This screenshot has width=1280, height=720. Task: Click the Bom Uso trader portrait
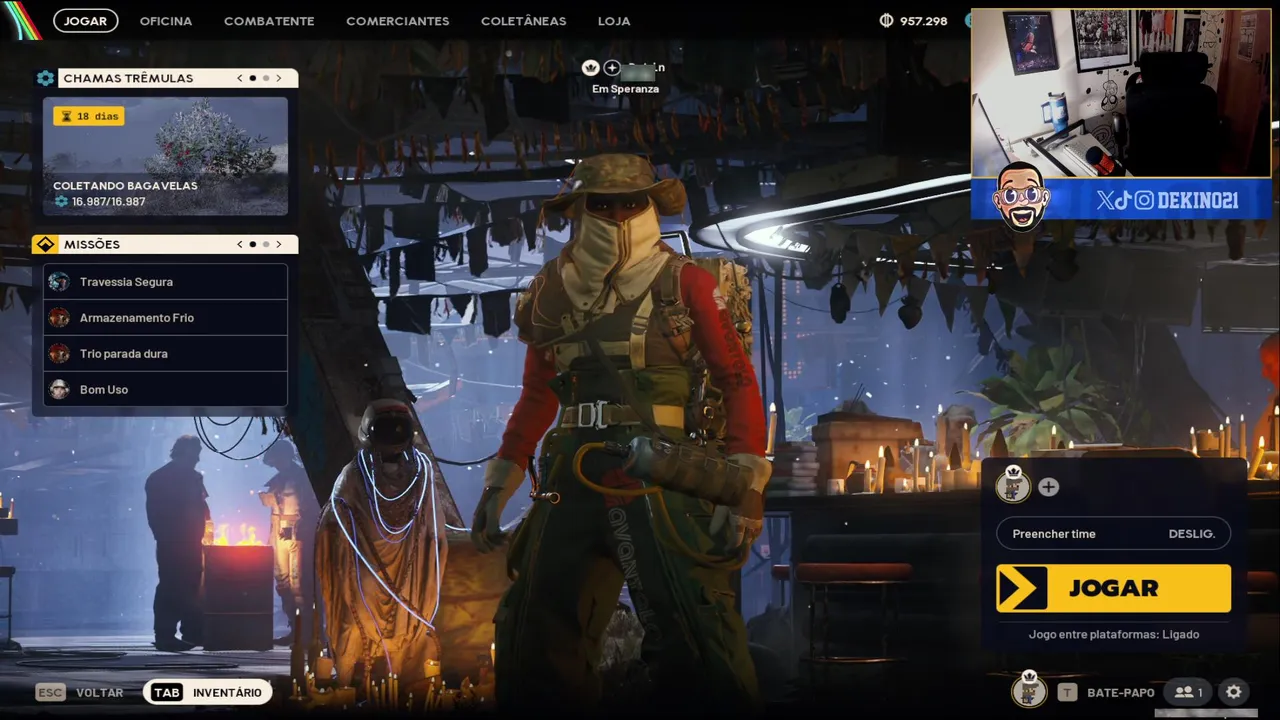59,390
